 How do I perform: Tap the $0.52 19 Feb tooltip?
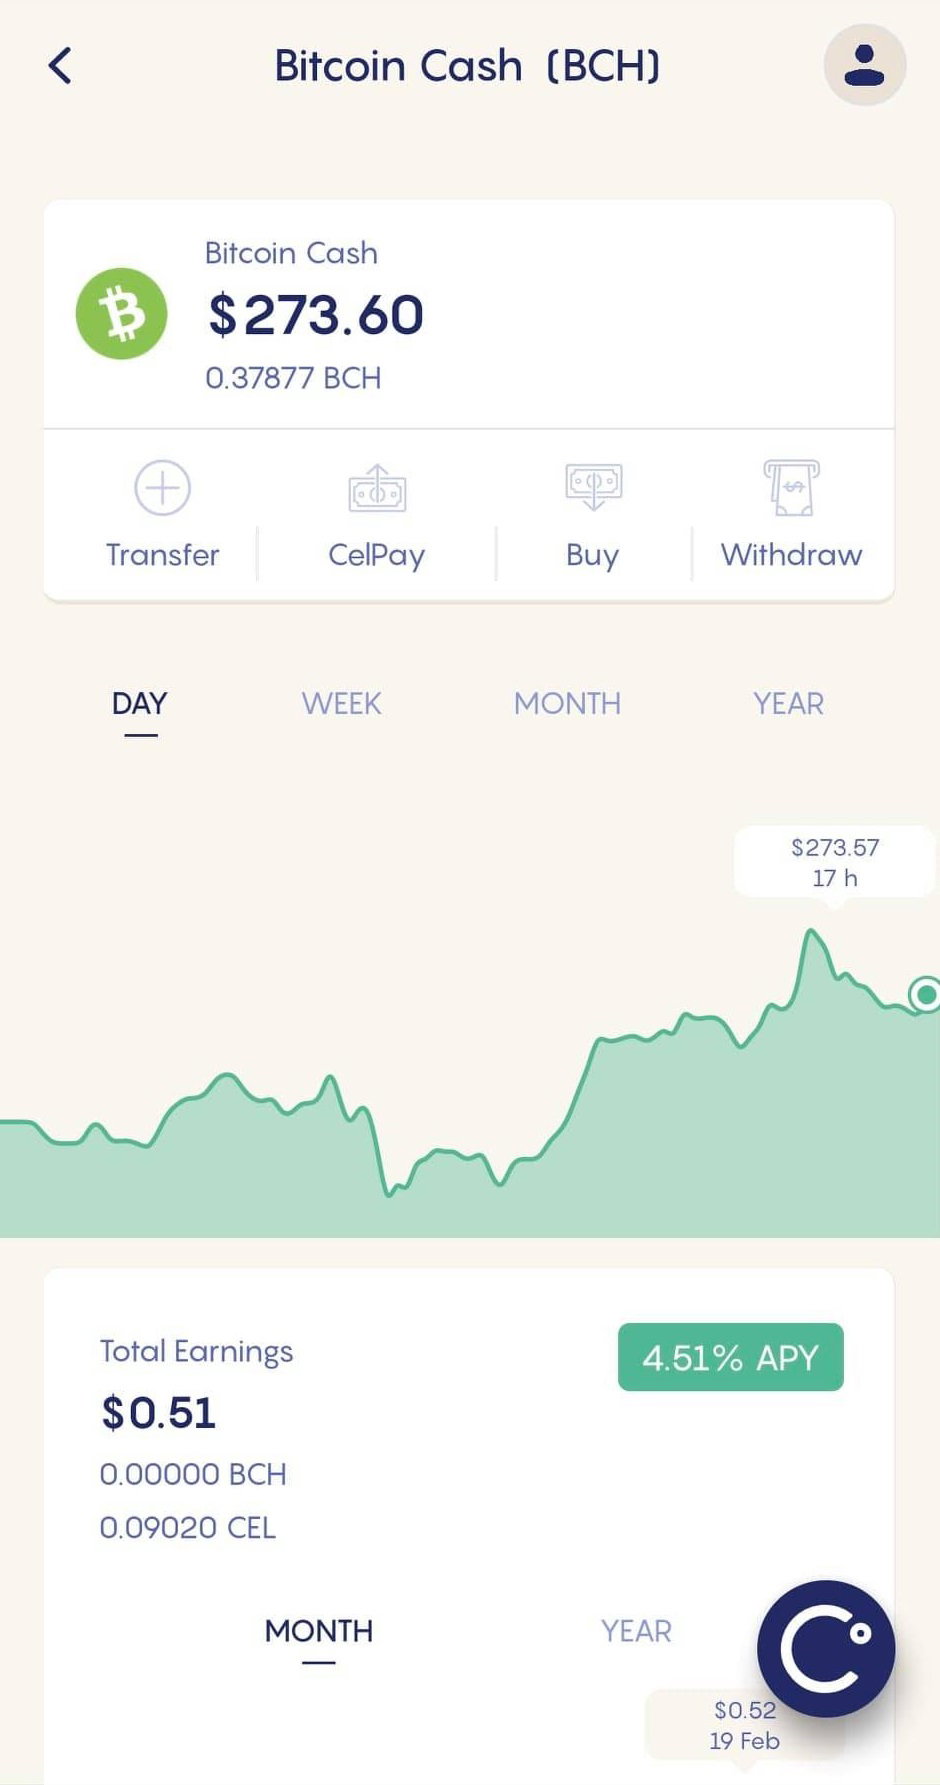(745, 1725)
